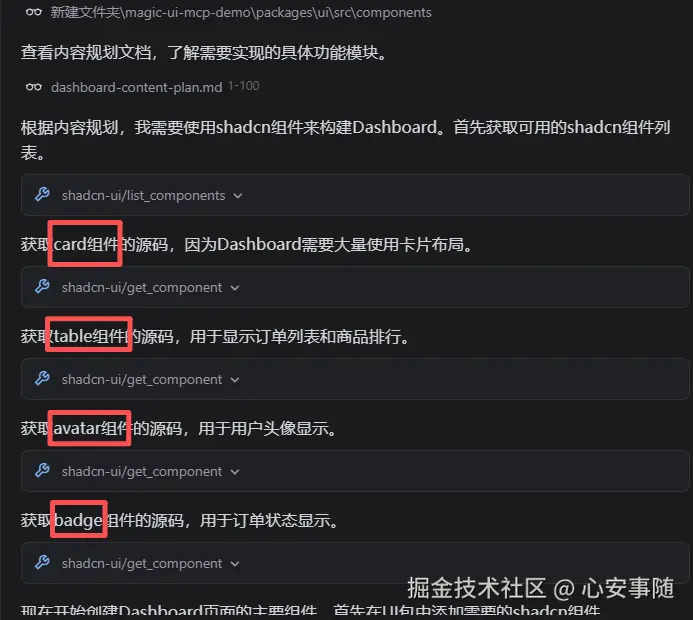Click the get_component label below the avatar line
The height and width of the screenshot is (620, 693).
pyautogui.click(x=142, y=472)
